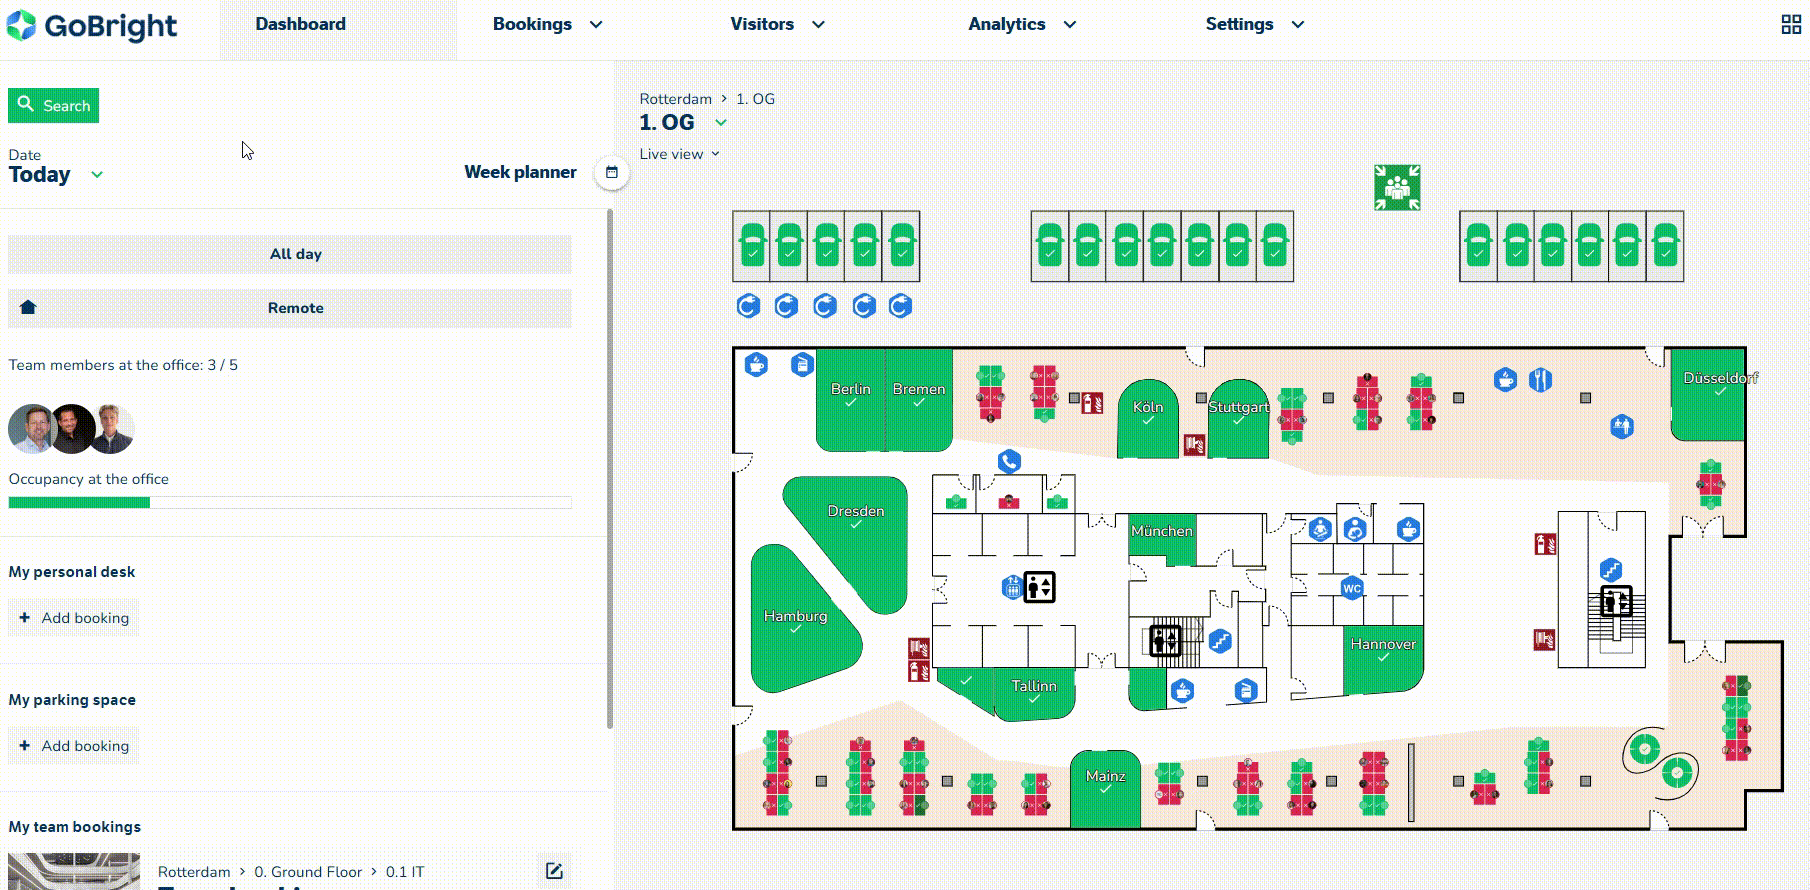
Task: Click the green Search button
Action: (x=54, y=106)
